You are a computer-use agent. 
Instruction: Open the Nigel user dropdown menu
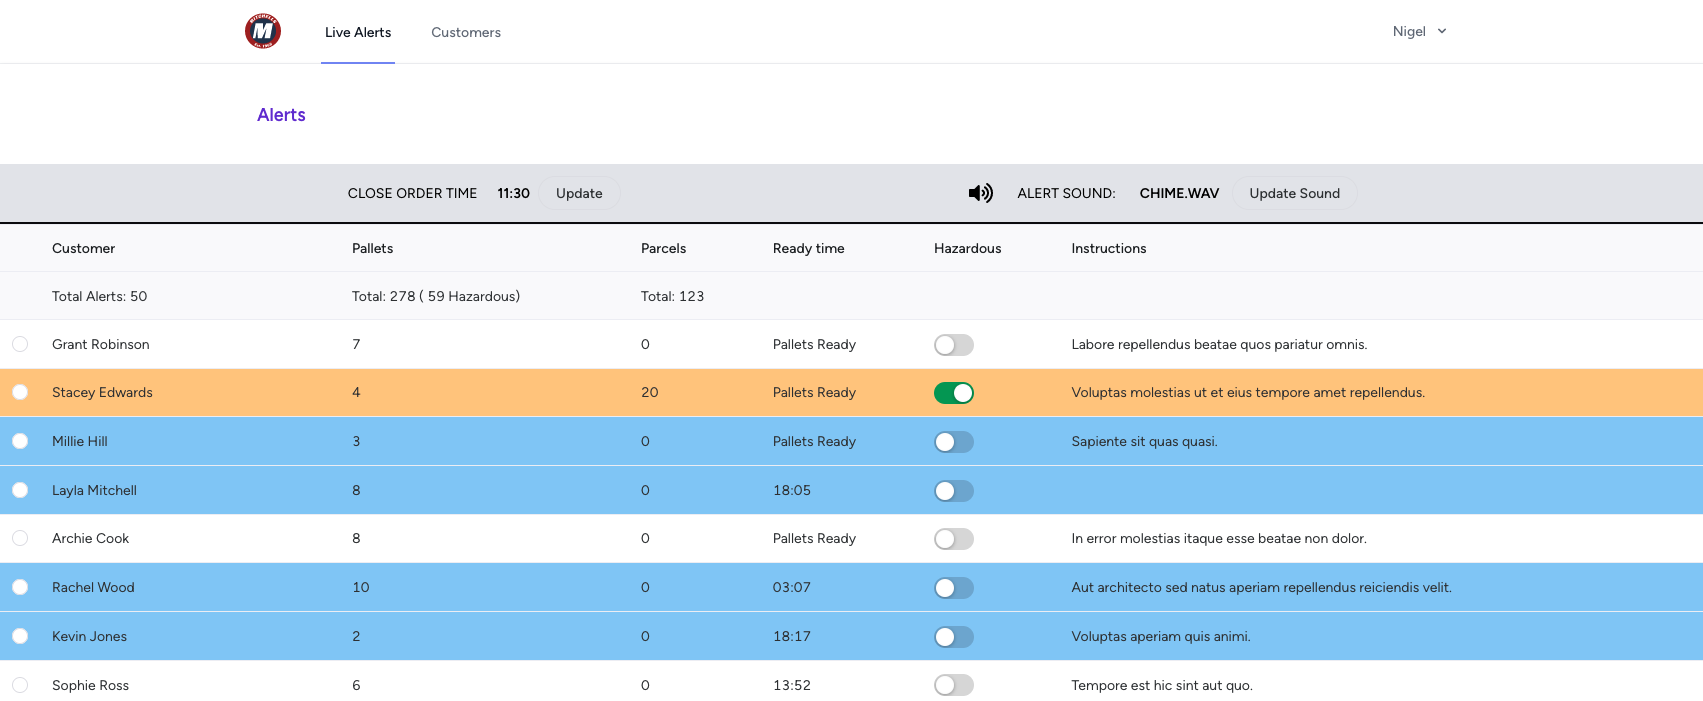point(1419,31)
